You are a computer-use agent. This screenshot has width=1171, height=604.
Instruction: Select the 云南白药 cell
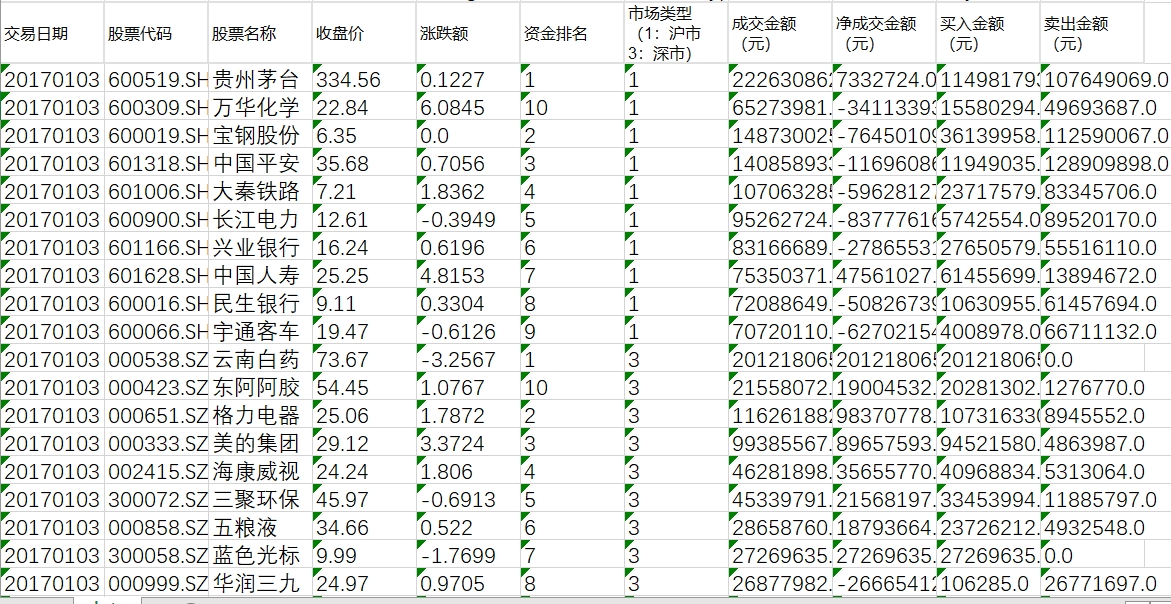(x=260, y=358)
